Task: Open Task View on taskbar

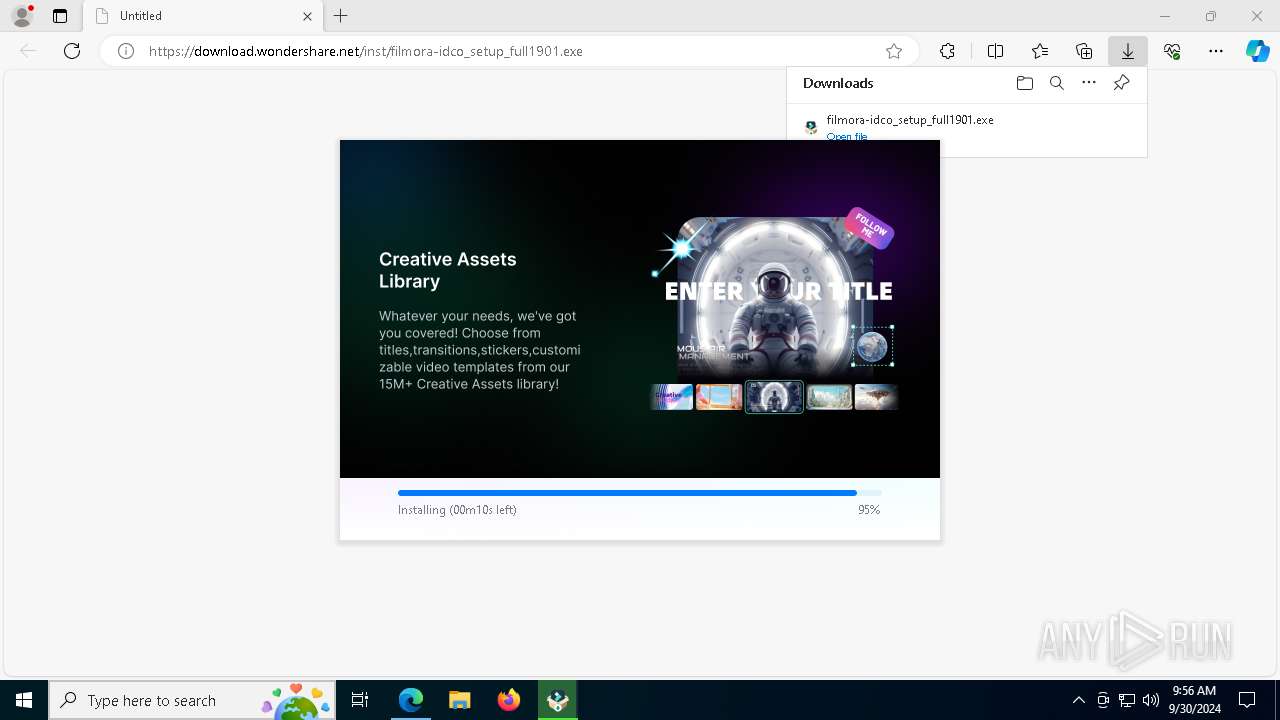Action: 360,700
